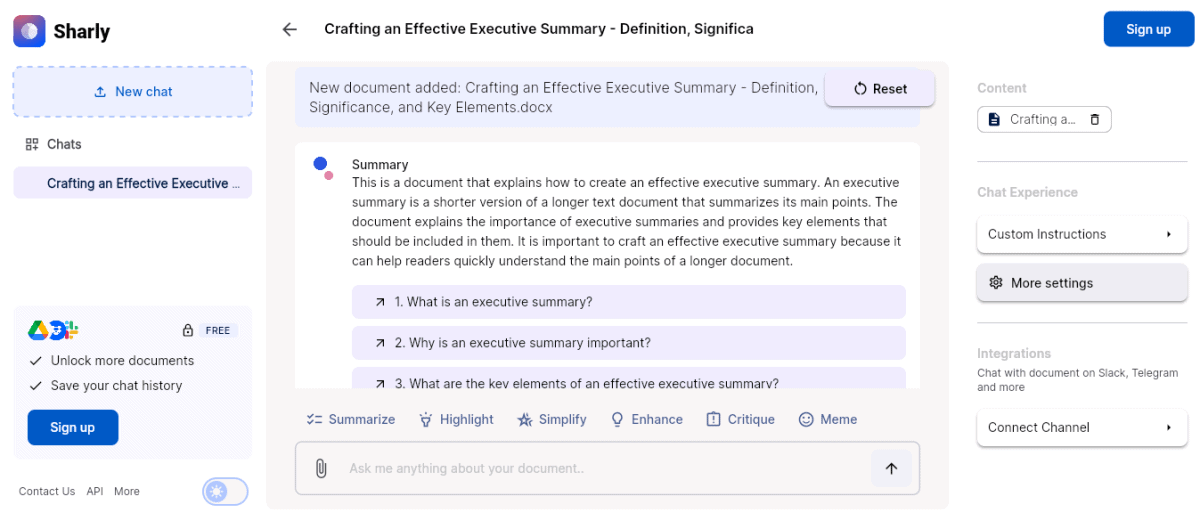Open the Meme generator option
This screenshot has width=1200, height=529.
(828, 419)
